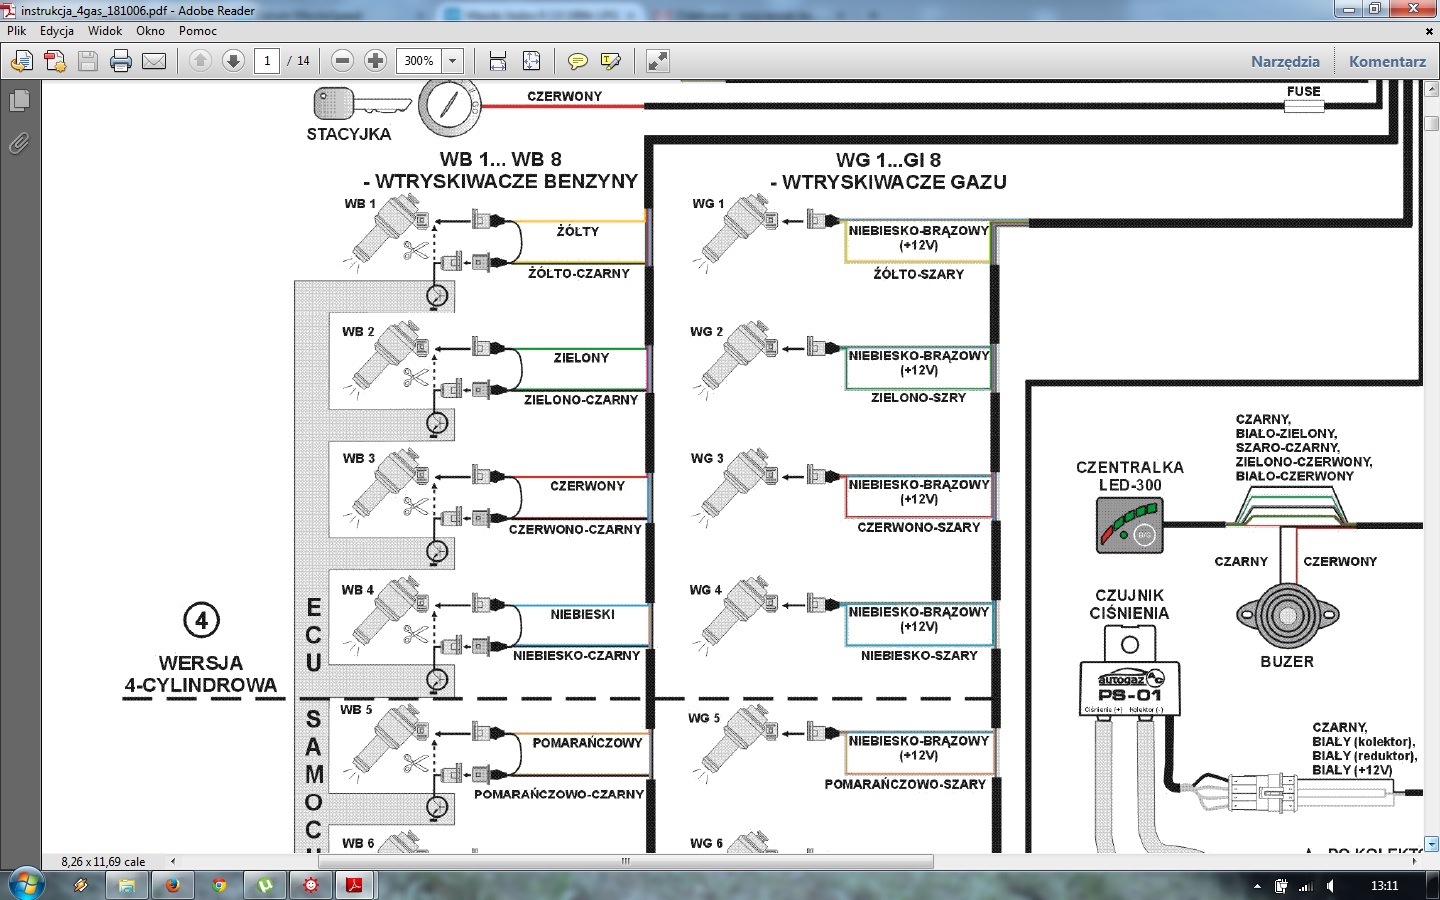Select the highlight text tool
Viewport: 1440px width, 900px height.
[x=610, y=61]
